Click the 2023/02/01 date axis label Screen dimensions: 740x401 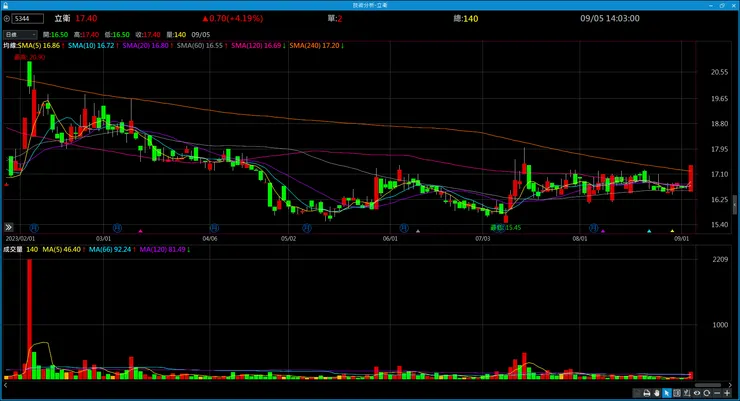coord(20,239)
